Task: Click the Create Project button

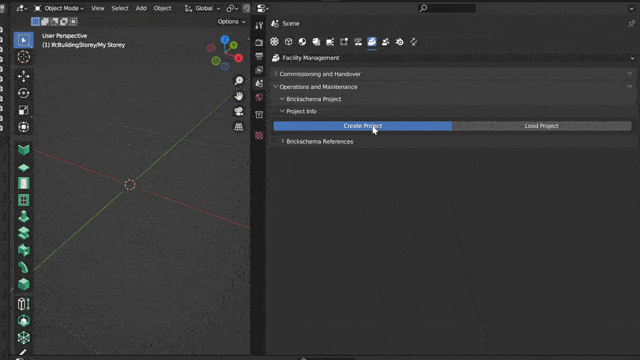Action: tap(363, 126)
